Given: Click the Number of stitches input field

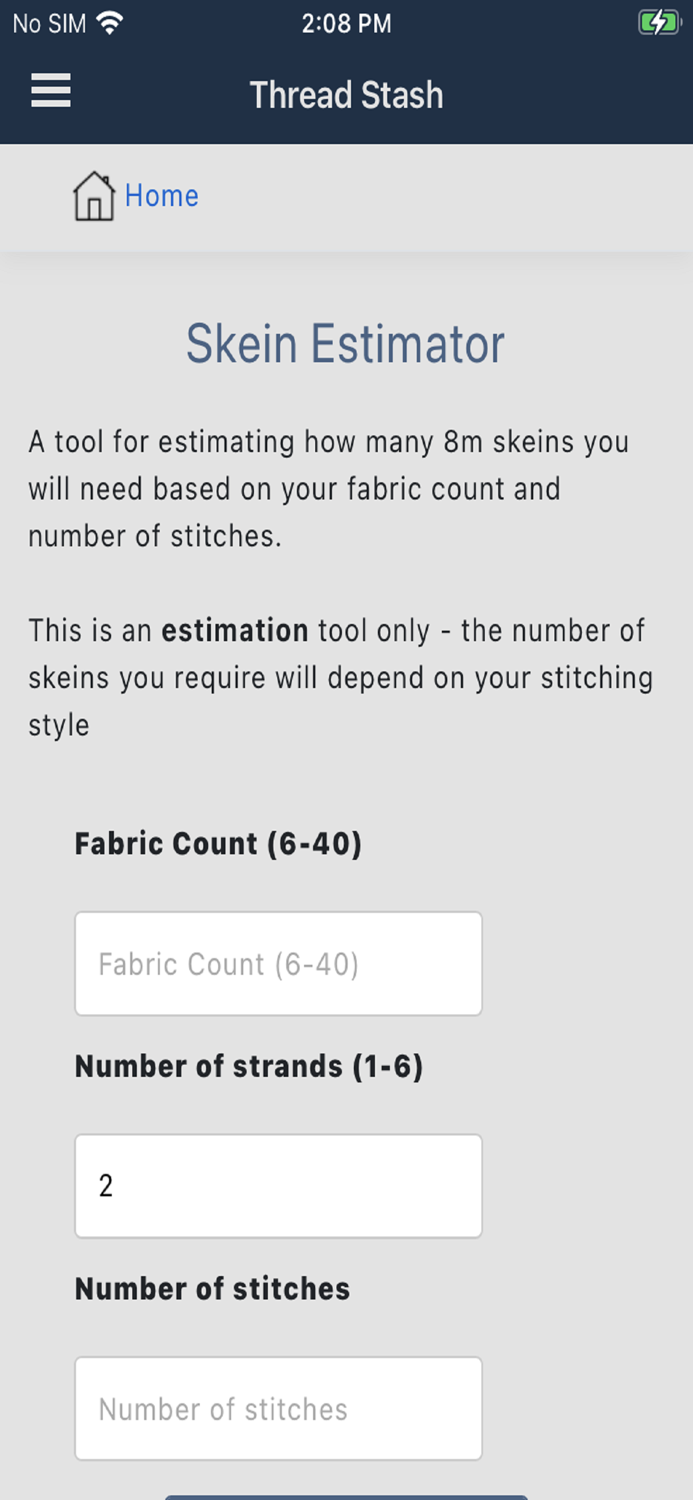Looking at the screenshot, I should (x=278, y=1408).
